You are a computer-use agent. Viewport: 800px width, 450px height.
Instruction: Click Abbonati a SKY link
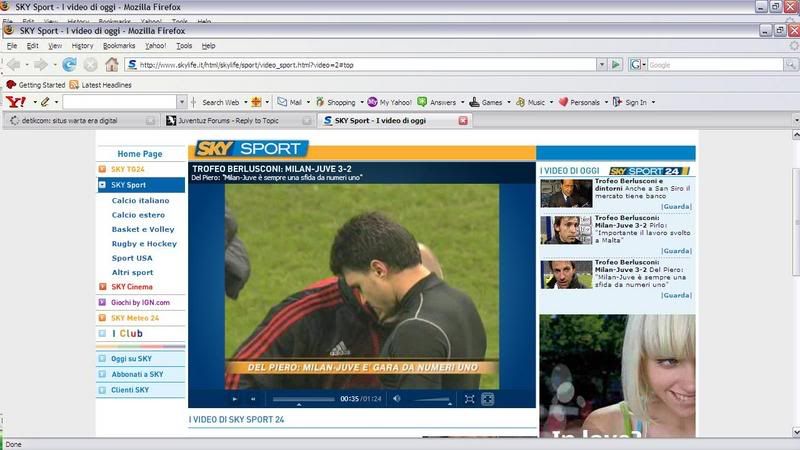click(137, 374)
